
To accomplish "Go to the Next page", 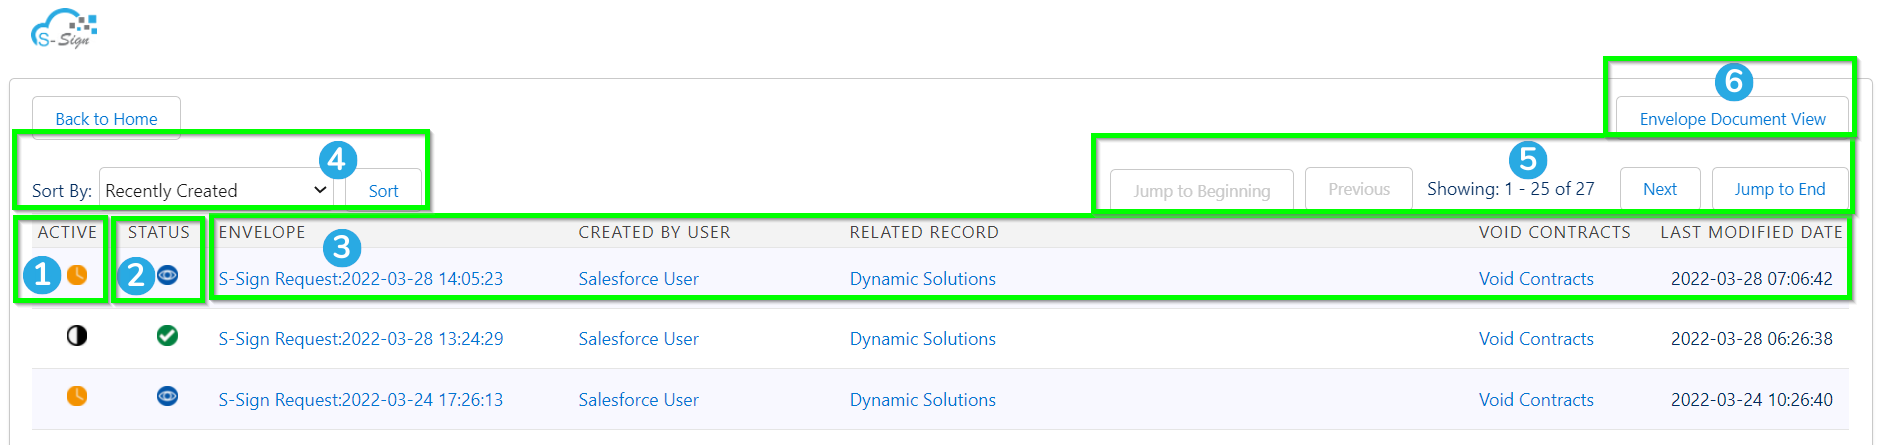I will coord(1660,189).
